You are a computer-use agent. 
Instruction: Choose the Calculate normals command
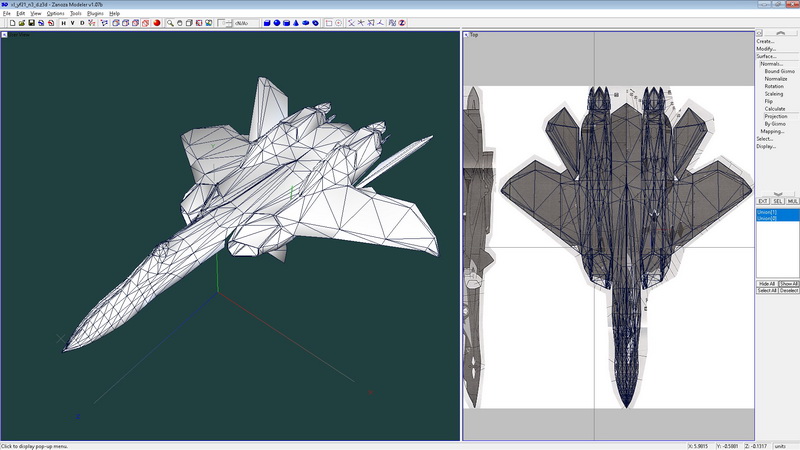tap(774, 109)
